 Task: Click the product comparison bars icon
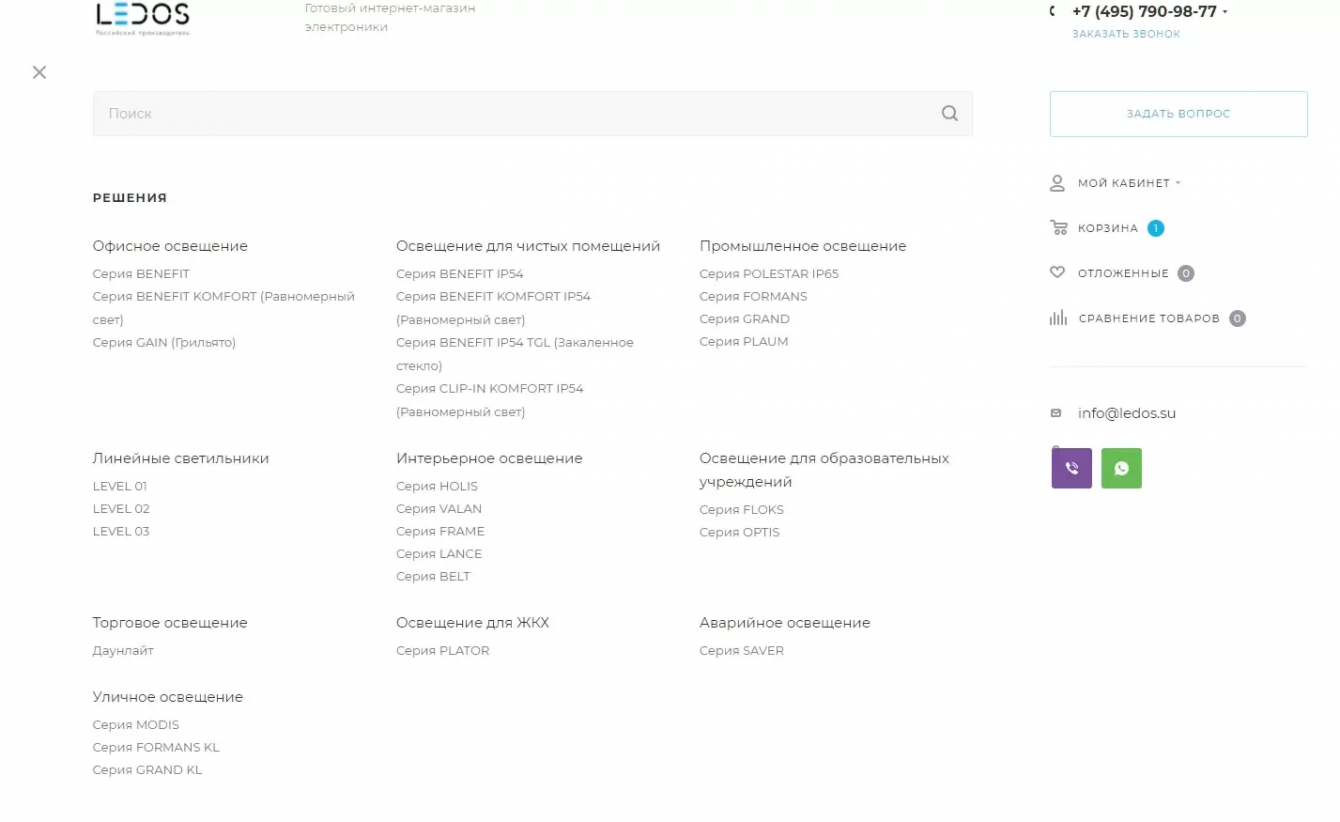[x=1058, y=319]
